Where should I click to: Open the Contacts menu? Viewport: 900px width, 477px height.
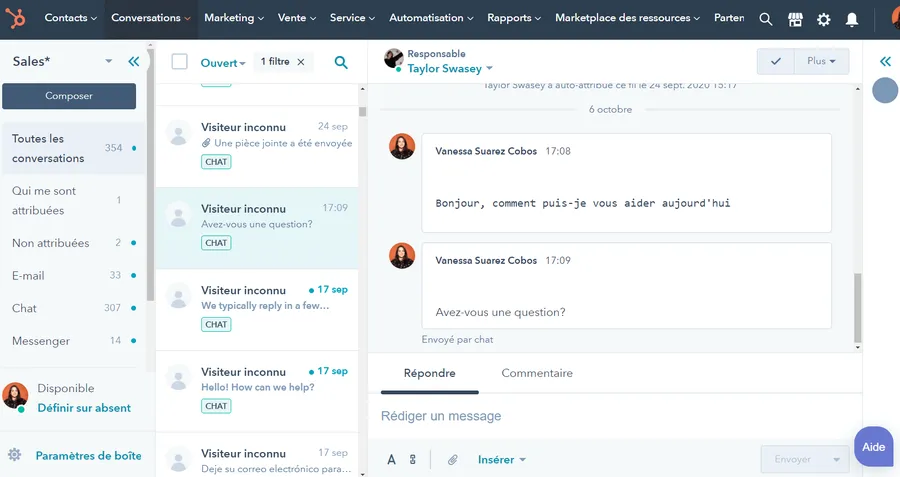(x=71, y=18)
